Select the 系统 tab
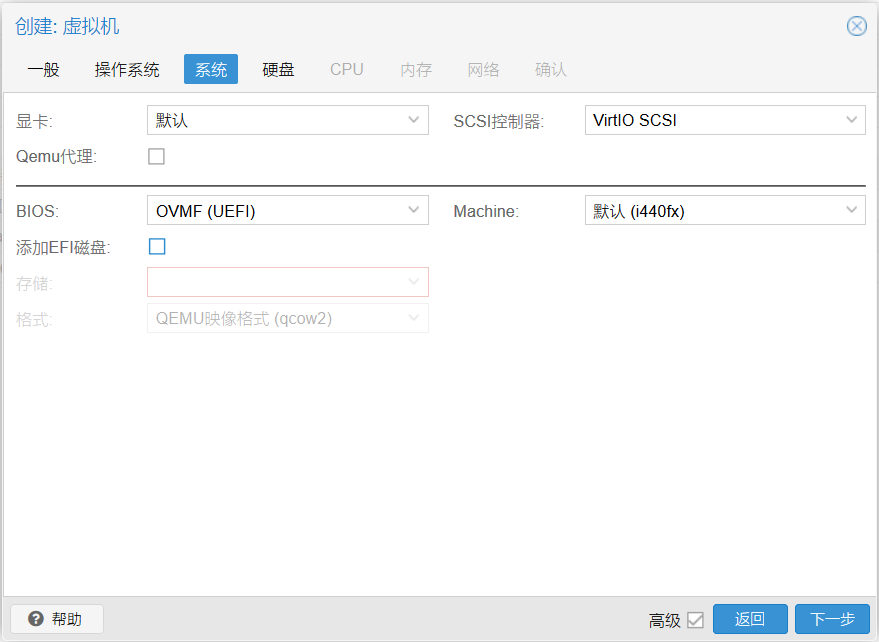This screenshot has height=642, width=879. tap(211, 70)
